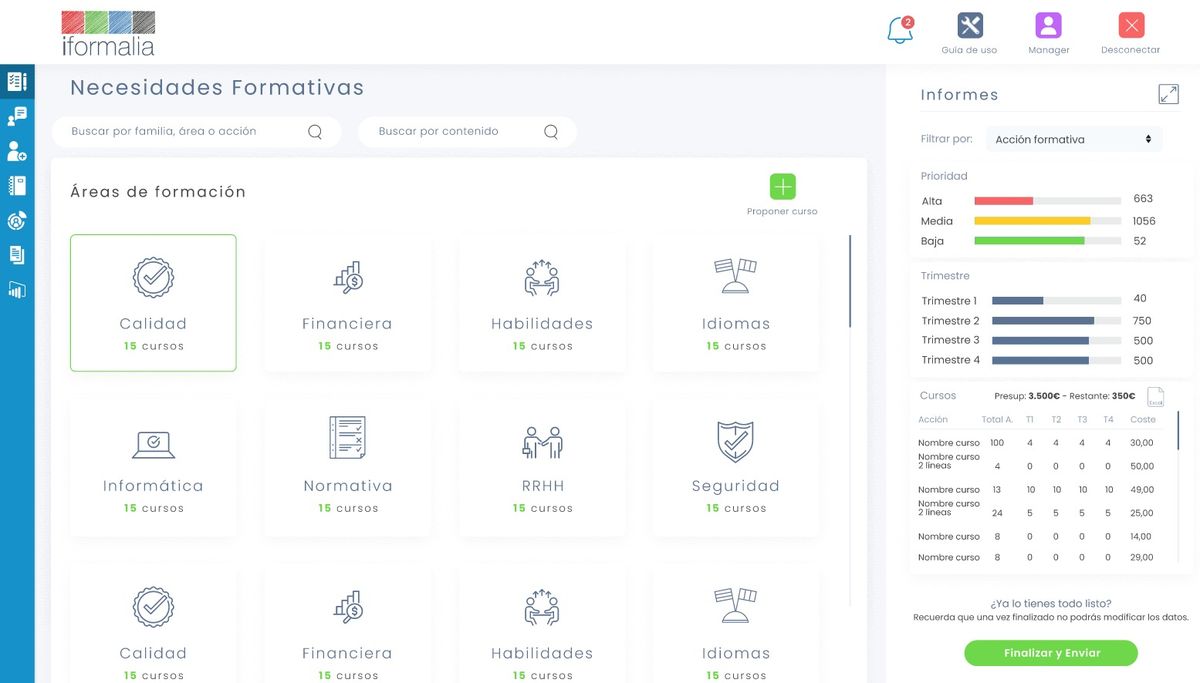Click the Habilidades people icon in first row
The height and width of the screenshot is (683, 1200).
coord(541,277)
